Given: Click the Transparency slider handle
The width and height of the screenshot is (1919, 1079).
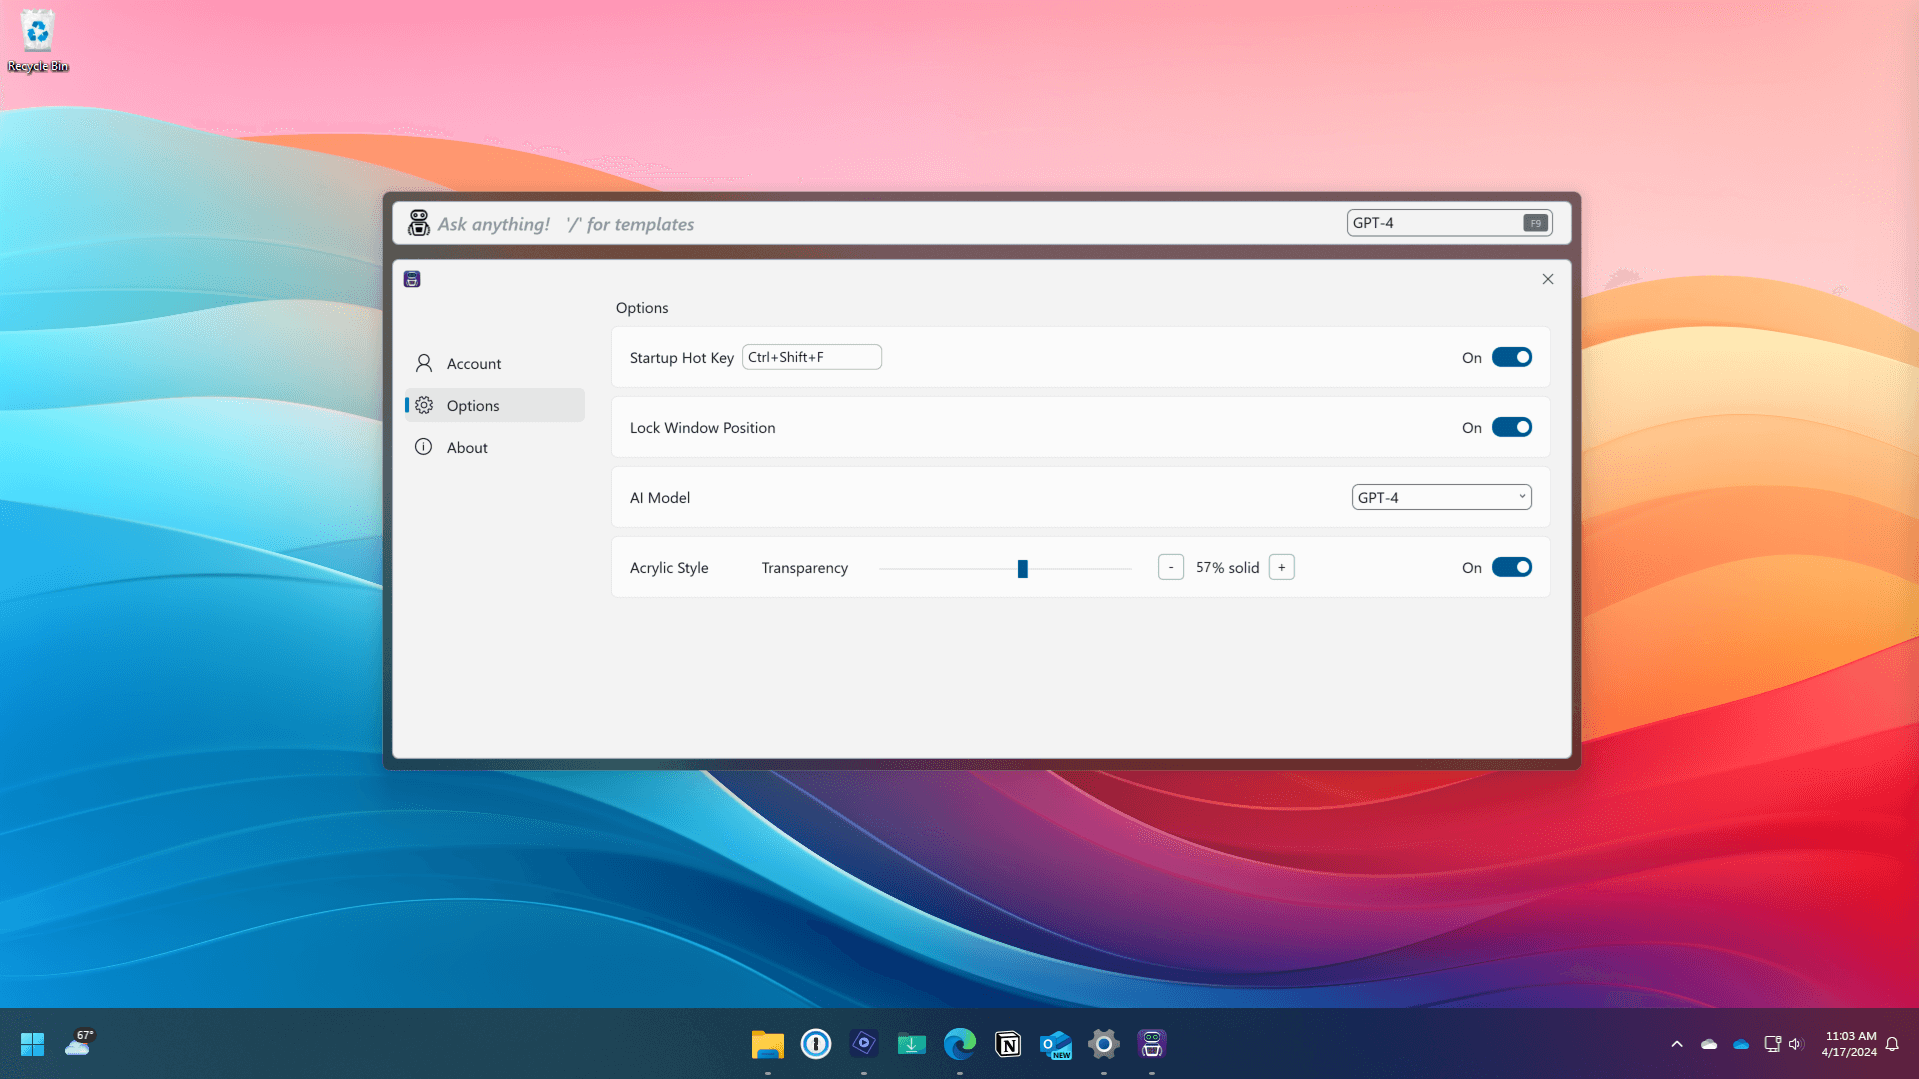Looking at the screenshot, I should click(1022, 568).
